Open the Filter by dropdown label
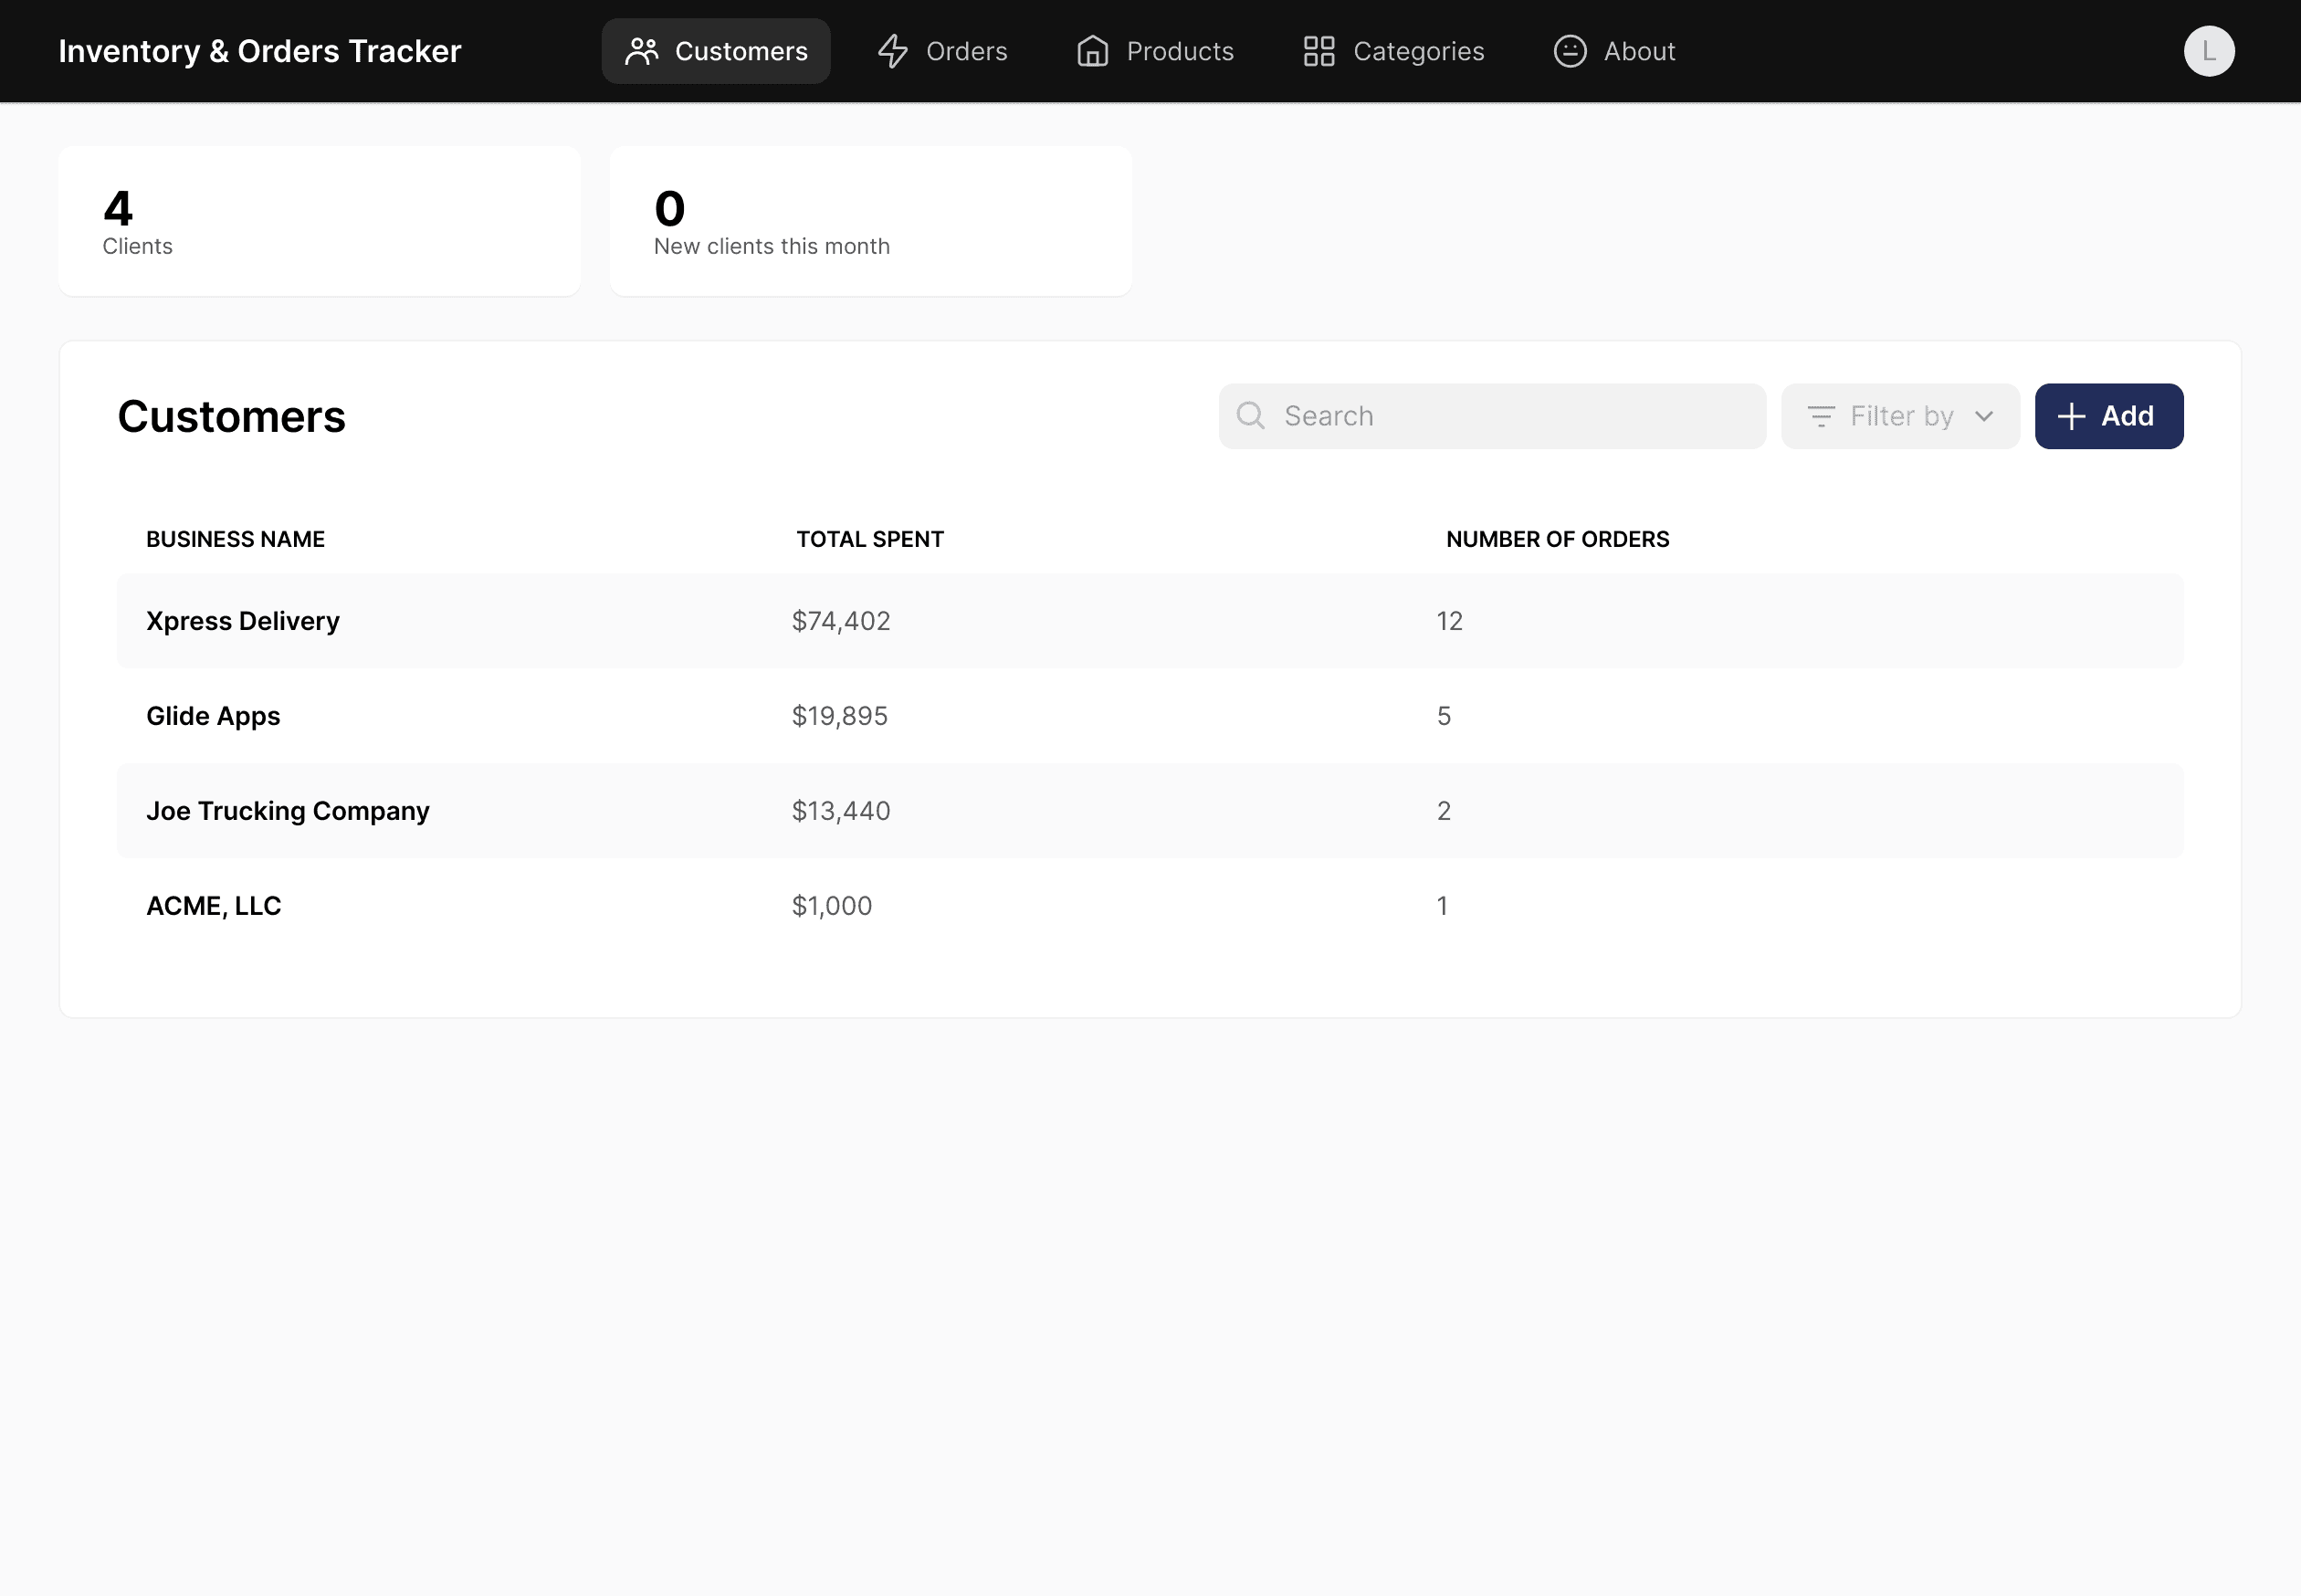The height and width of the screenshot is (1596, 2301). tap(1902, 416)
